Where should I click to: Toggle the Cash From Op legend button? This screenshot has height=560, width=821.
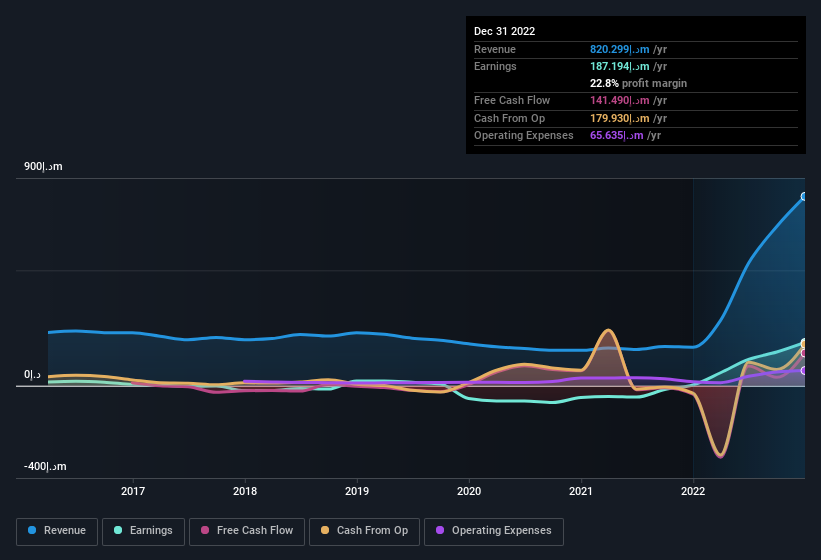(x=364, y=531)
